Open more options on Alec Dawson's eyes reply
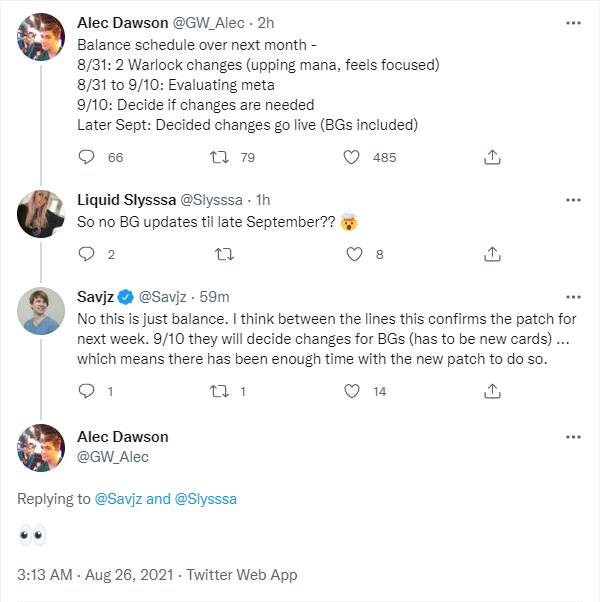 [573, 437]
